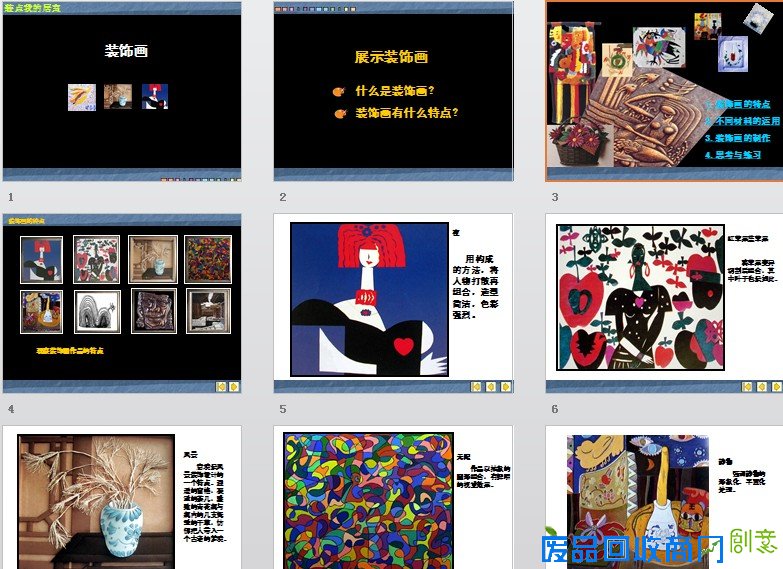Viewport: 783px width, 569px height.
Task: Click the 不同材料的运用 link on slide 3
Action: 743,121
